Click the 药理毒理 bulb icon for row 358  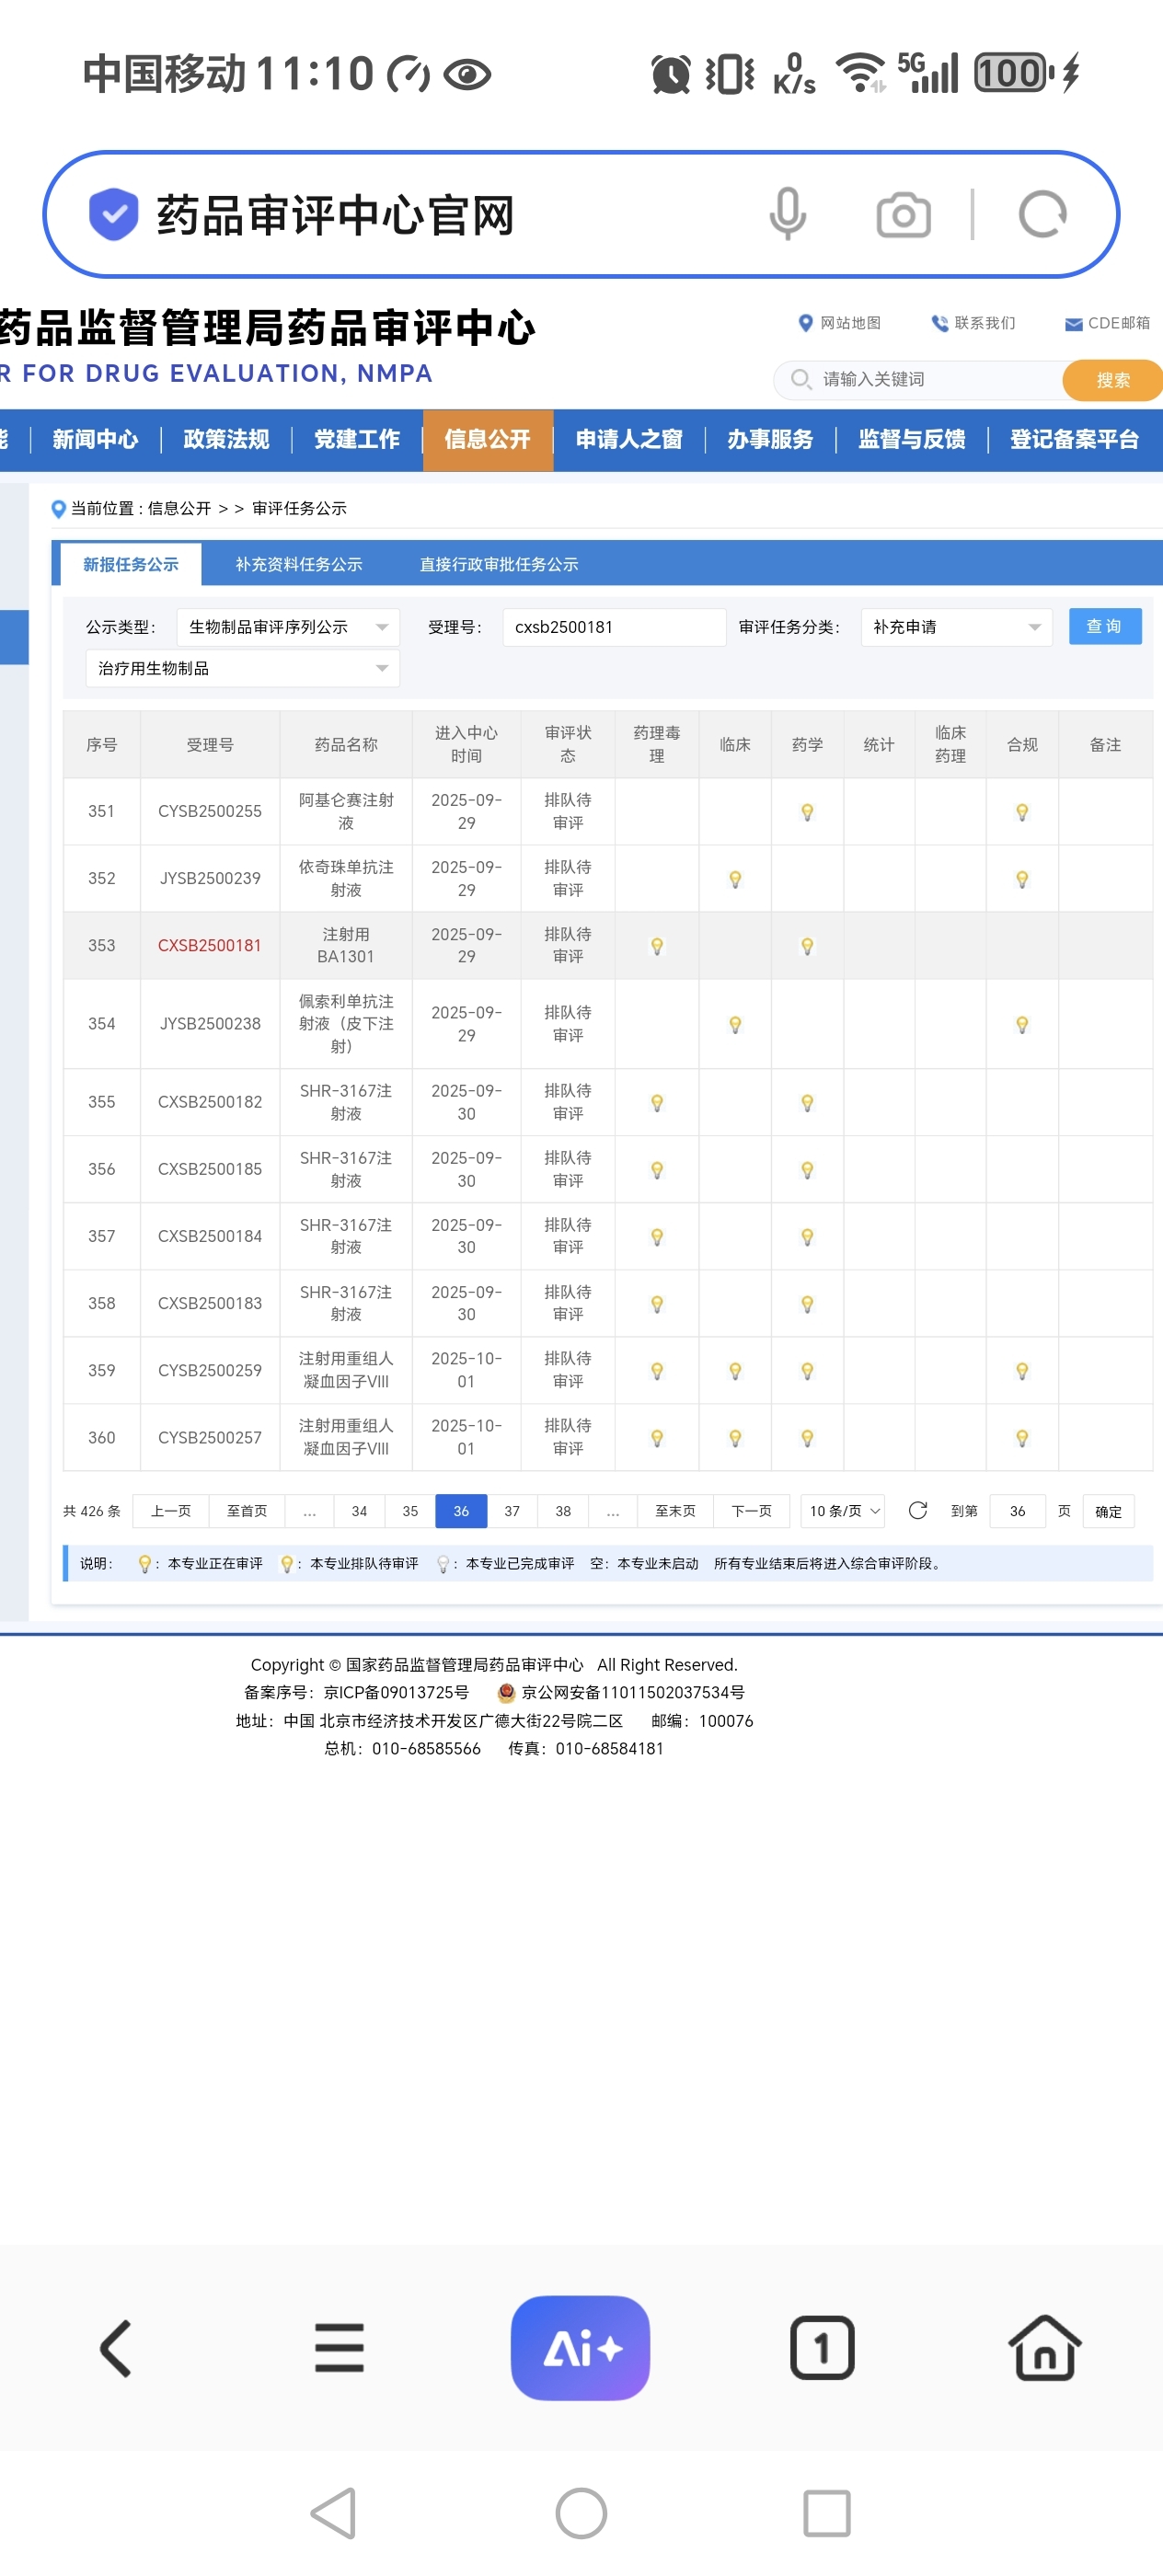click(x=657, y=1303)
